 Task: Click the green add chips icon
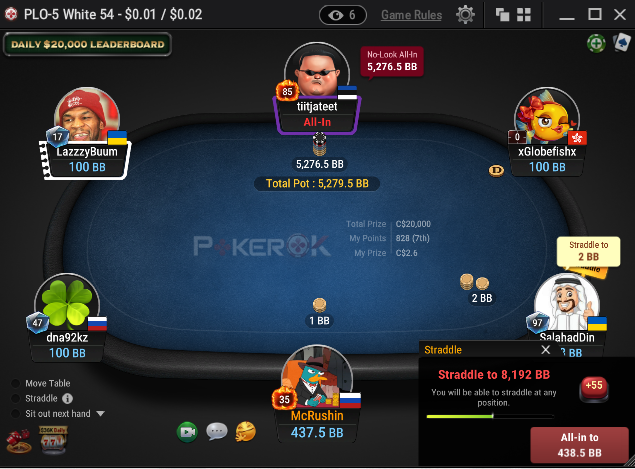click(x=596, y=43)
